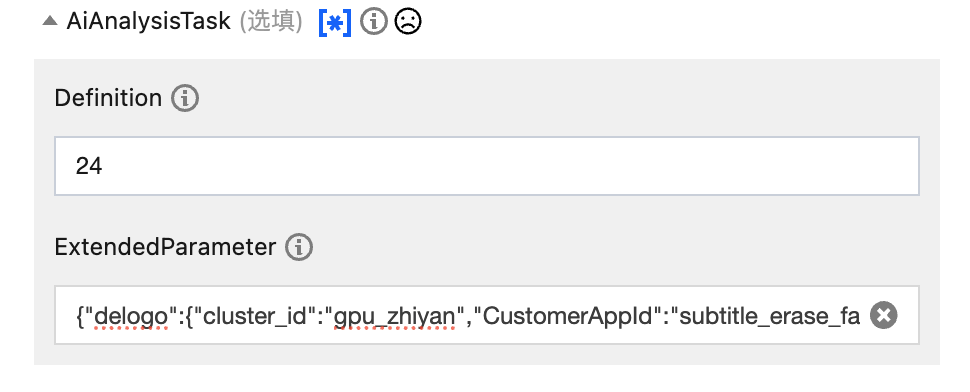
Task: Place cursor in the gpu_zhiyan text
Action: 394,317
